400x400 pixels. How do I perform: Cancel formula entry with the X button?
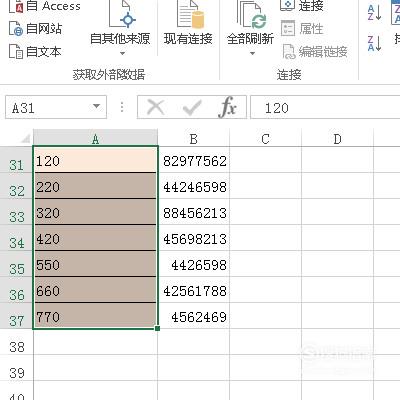(155, 107)
